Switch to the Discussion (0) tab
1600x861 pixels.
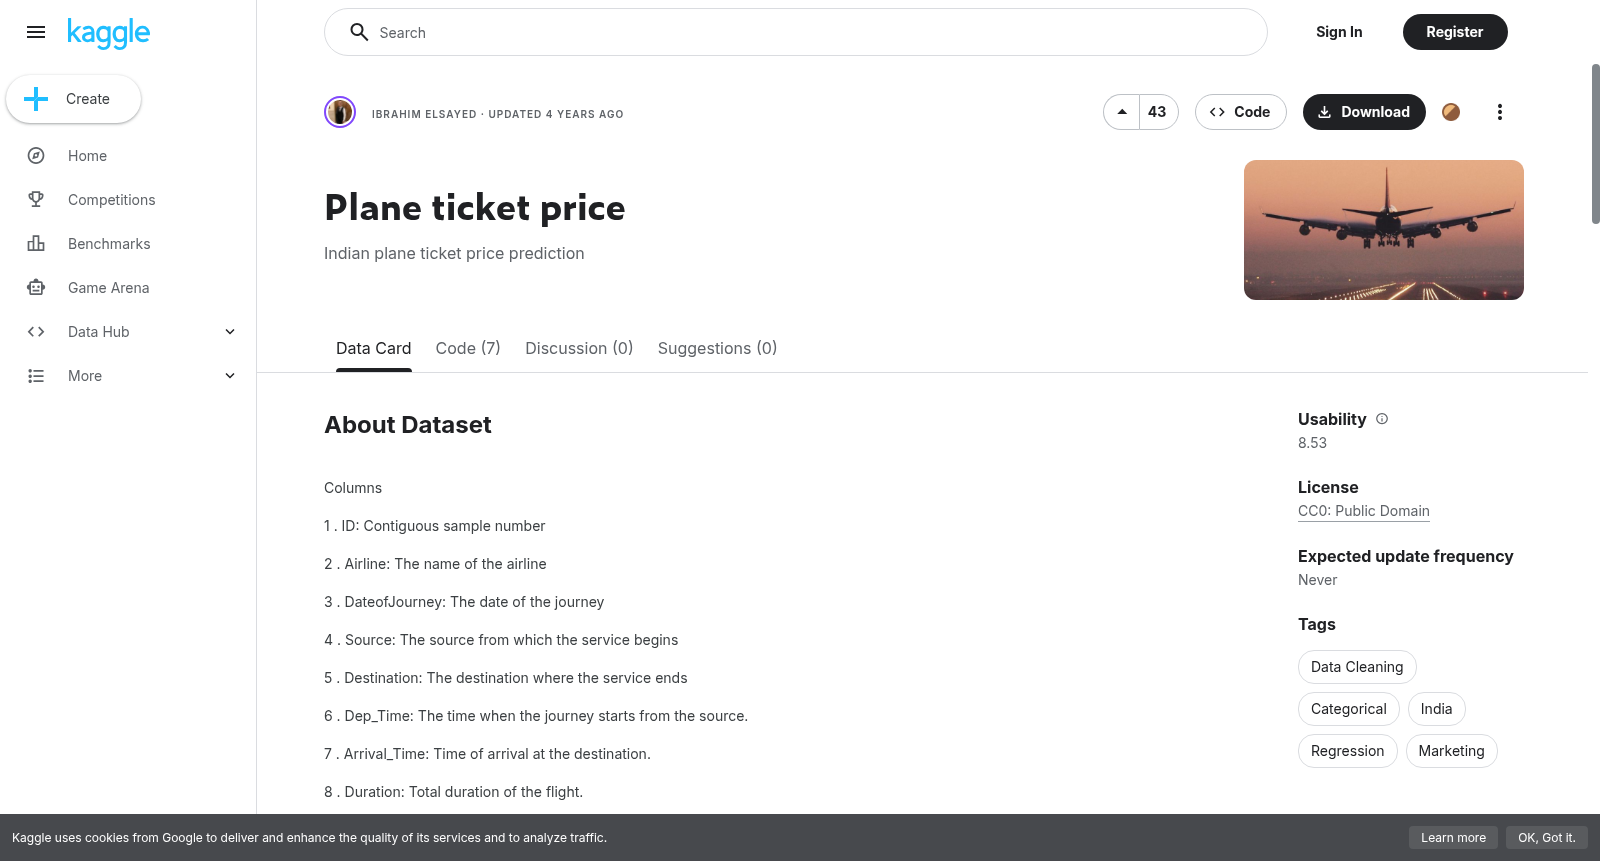[x=579, y=348]
